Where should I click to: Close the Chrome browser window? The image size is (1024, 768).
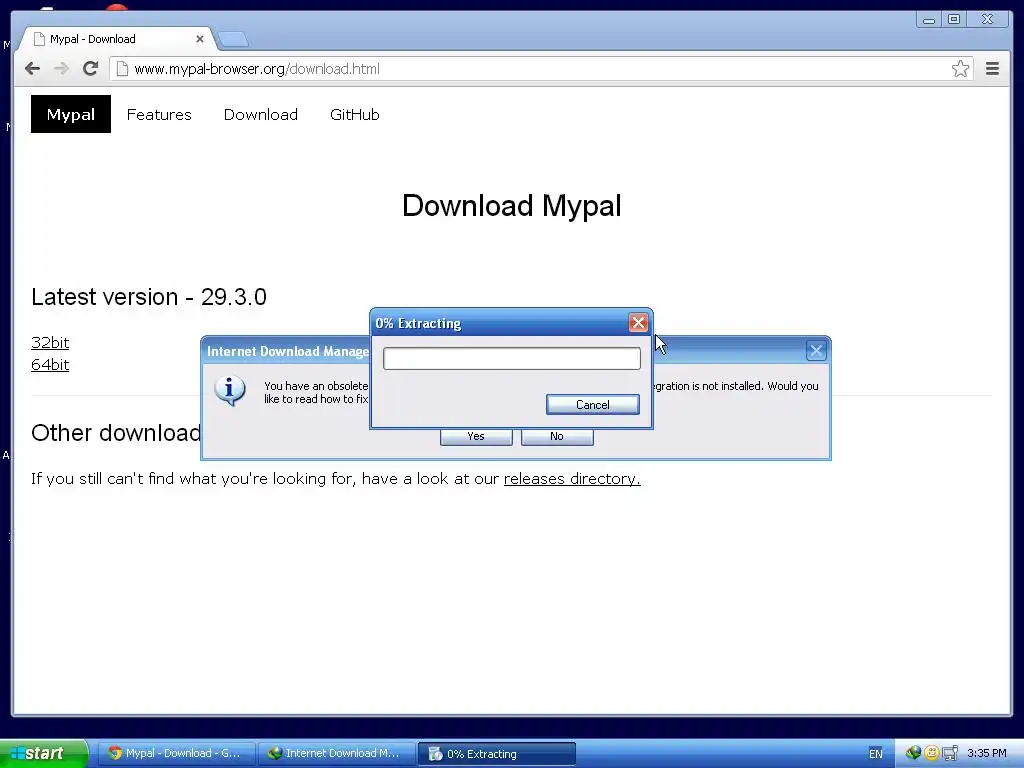pyautogui.click(x=987, y=20)
